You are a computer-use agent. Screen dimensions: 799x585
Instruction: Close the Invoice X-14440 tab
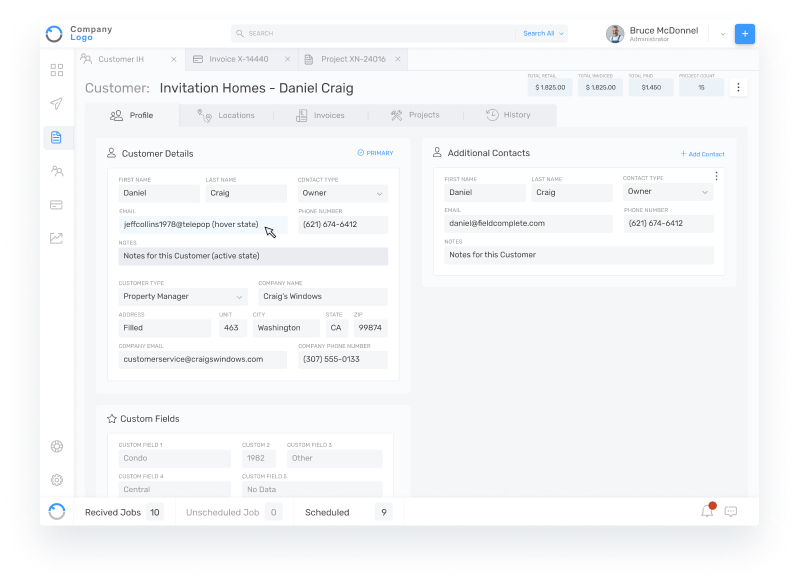click(x=287, y=60)
